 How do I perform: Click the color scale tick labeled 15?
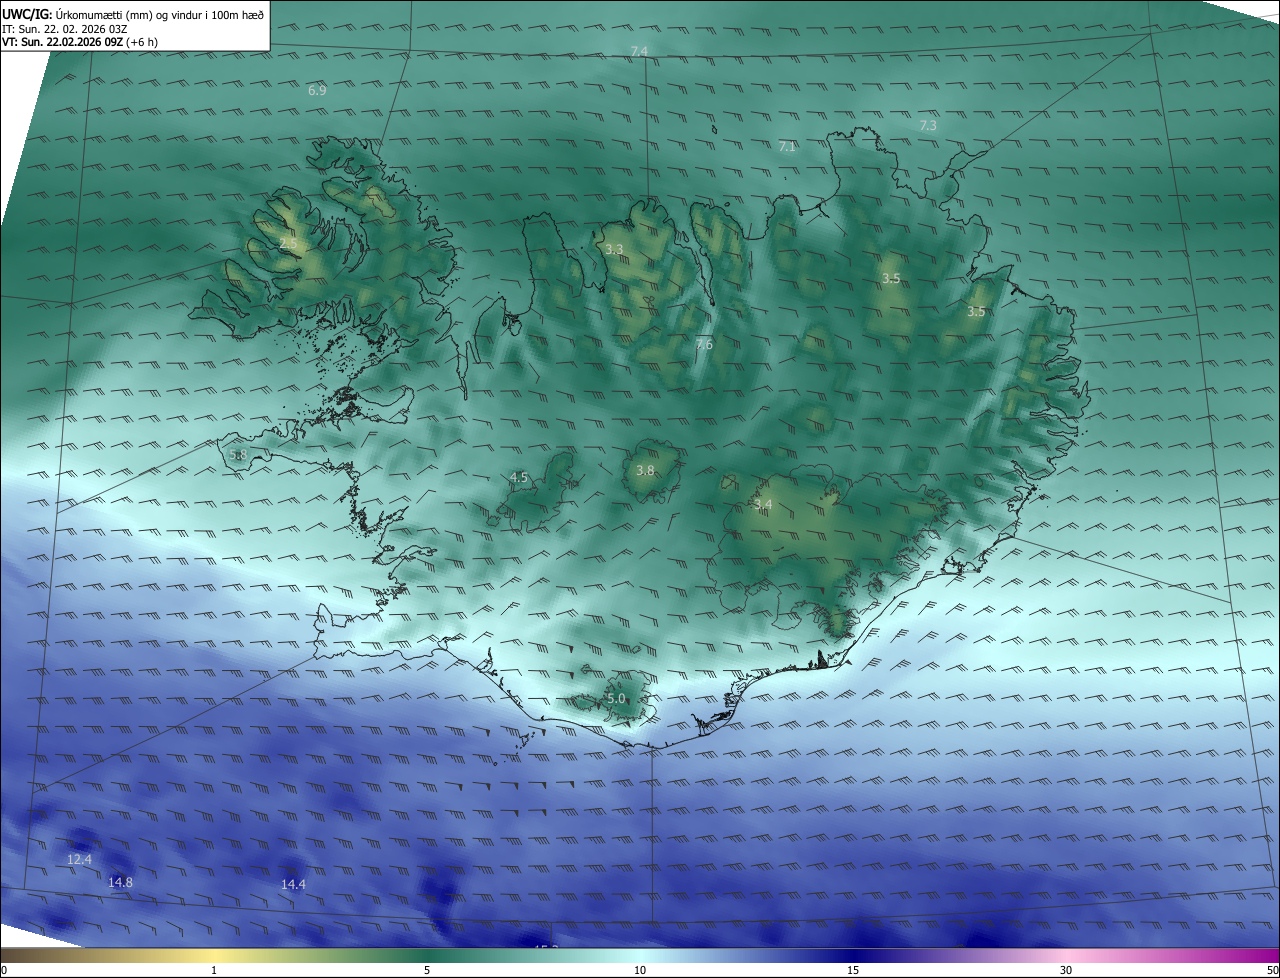point(853,970)
